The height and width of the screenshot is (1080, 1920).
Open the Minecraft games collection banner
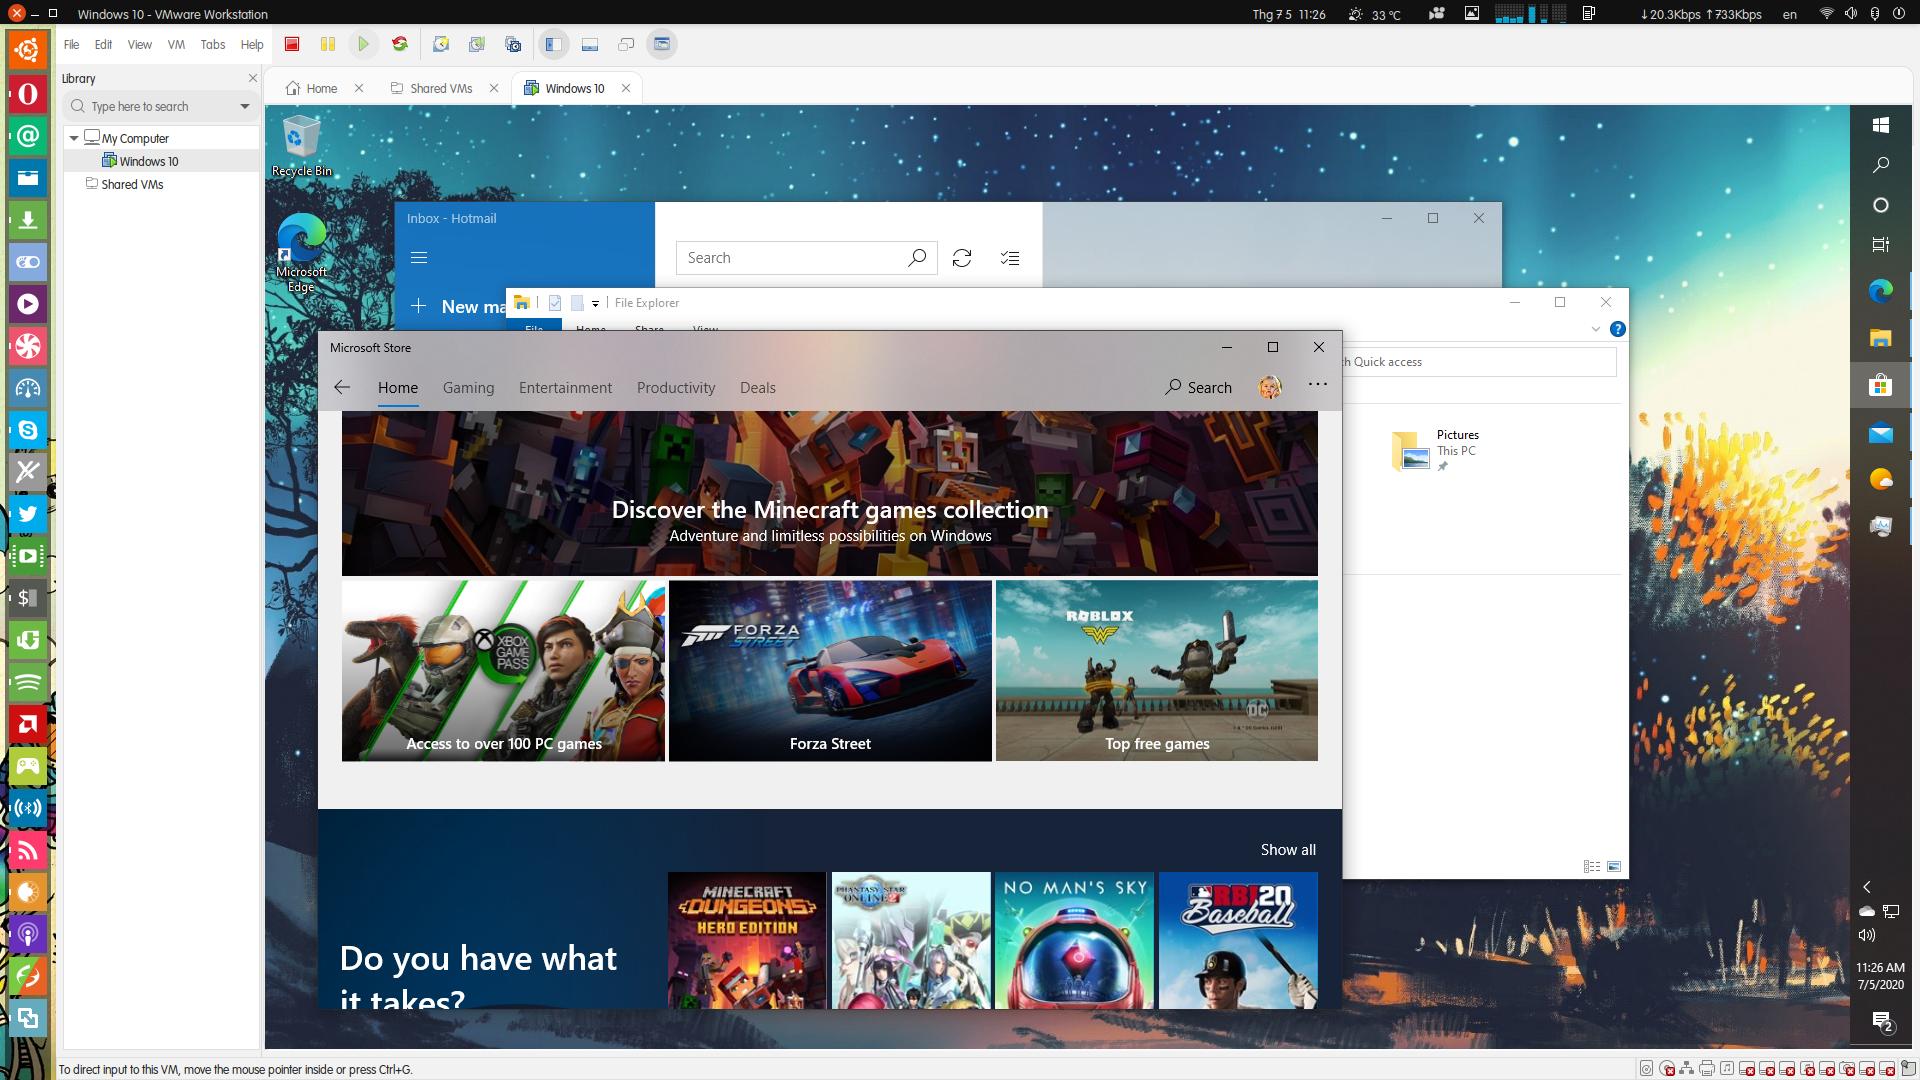coord(830,494)
